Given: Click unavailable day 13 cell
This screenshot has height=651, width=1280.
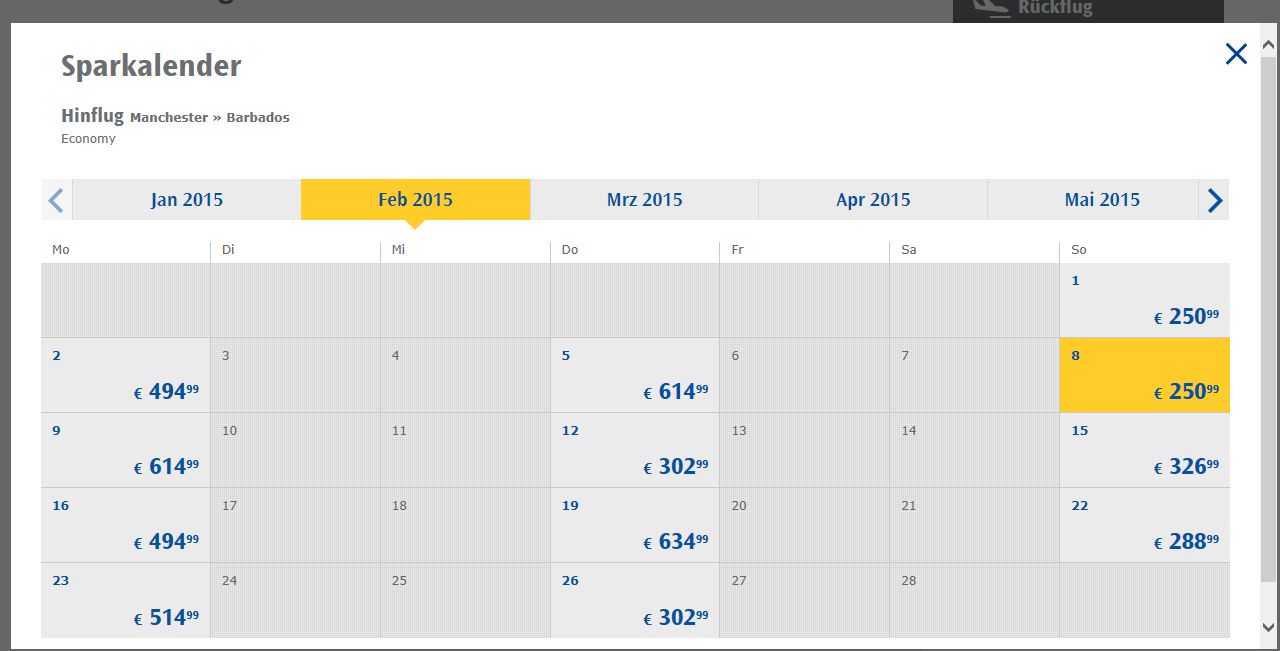Looking at the screenshot, I should pyautogui.click(x=805, y=450).
